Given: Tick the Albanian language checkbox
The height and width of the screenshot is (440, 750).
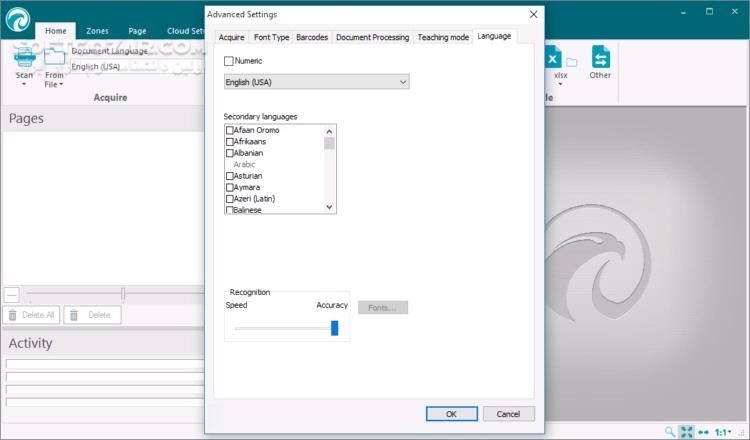Looking at the screenshot, I should point(230,153).
